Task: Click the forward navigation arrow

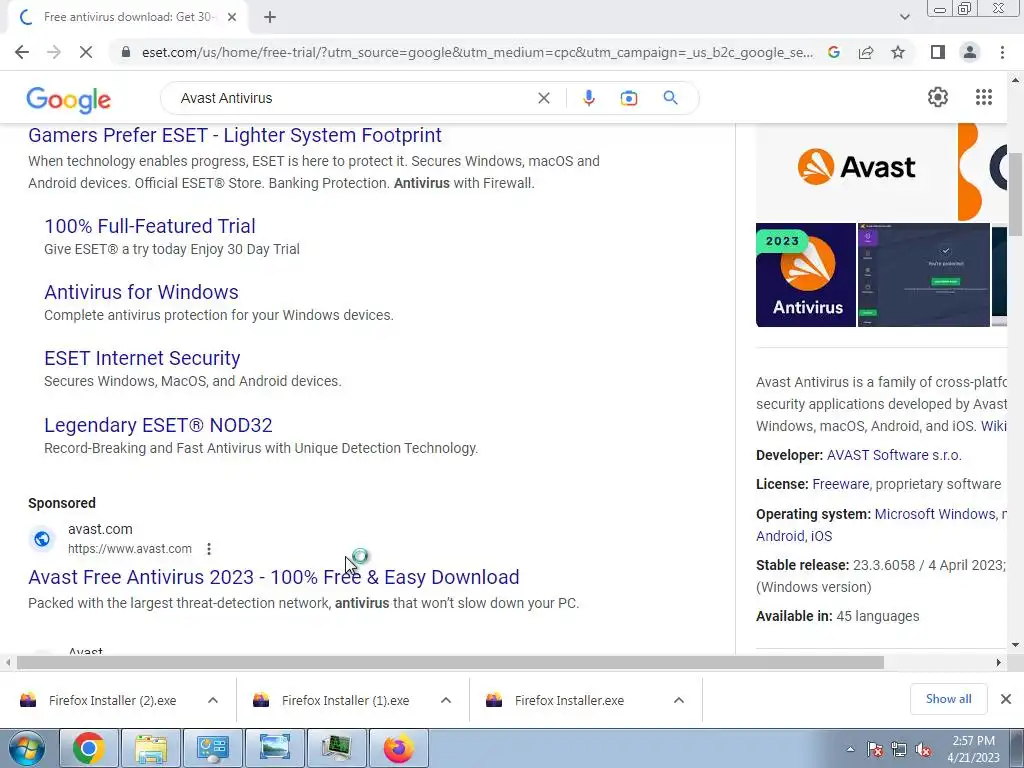Action: (54, 52)
